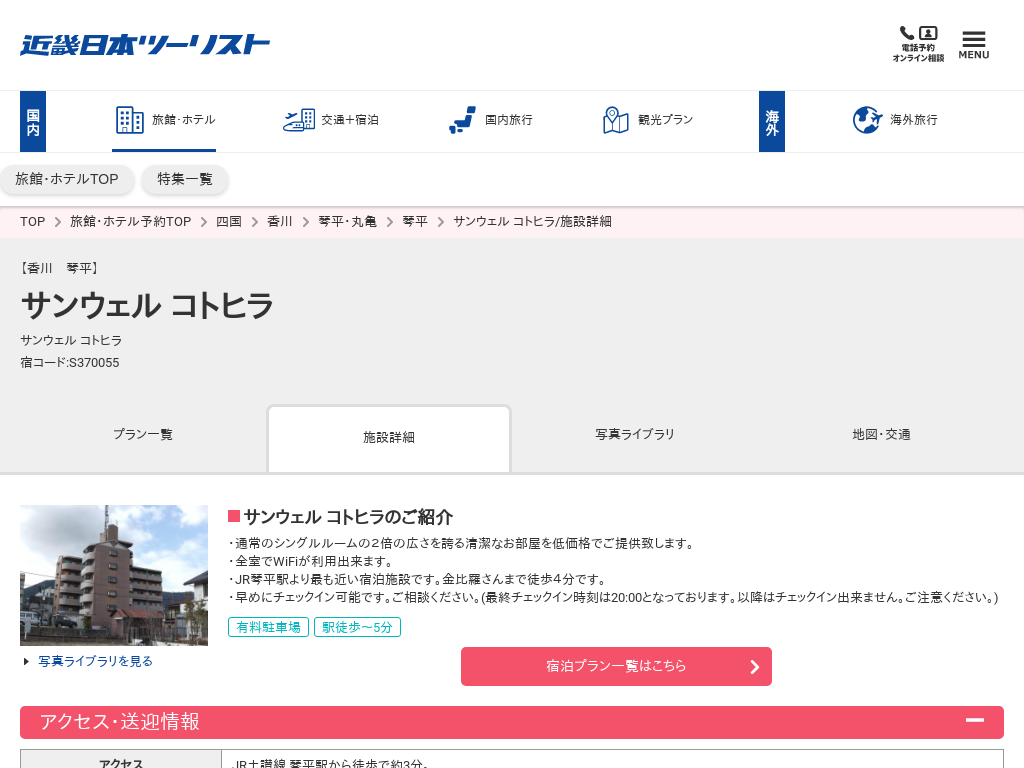
Task: Select 海外旅行 navigation item
Action: pyautogui.click(x=895, y=121)
